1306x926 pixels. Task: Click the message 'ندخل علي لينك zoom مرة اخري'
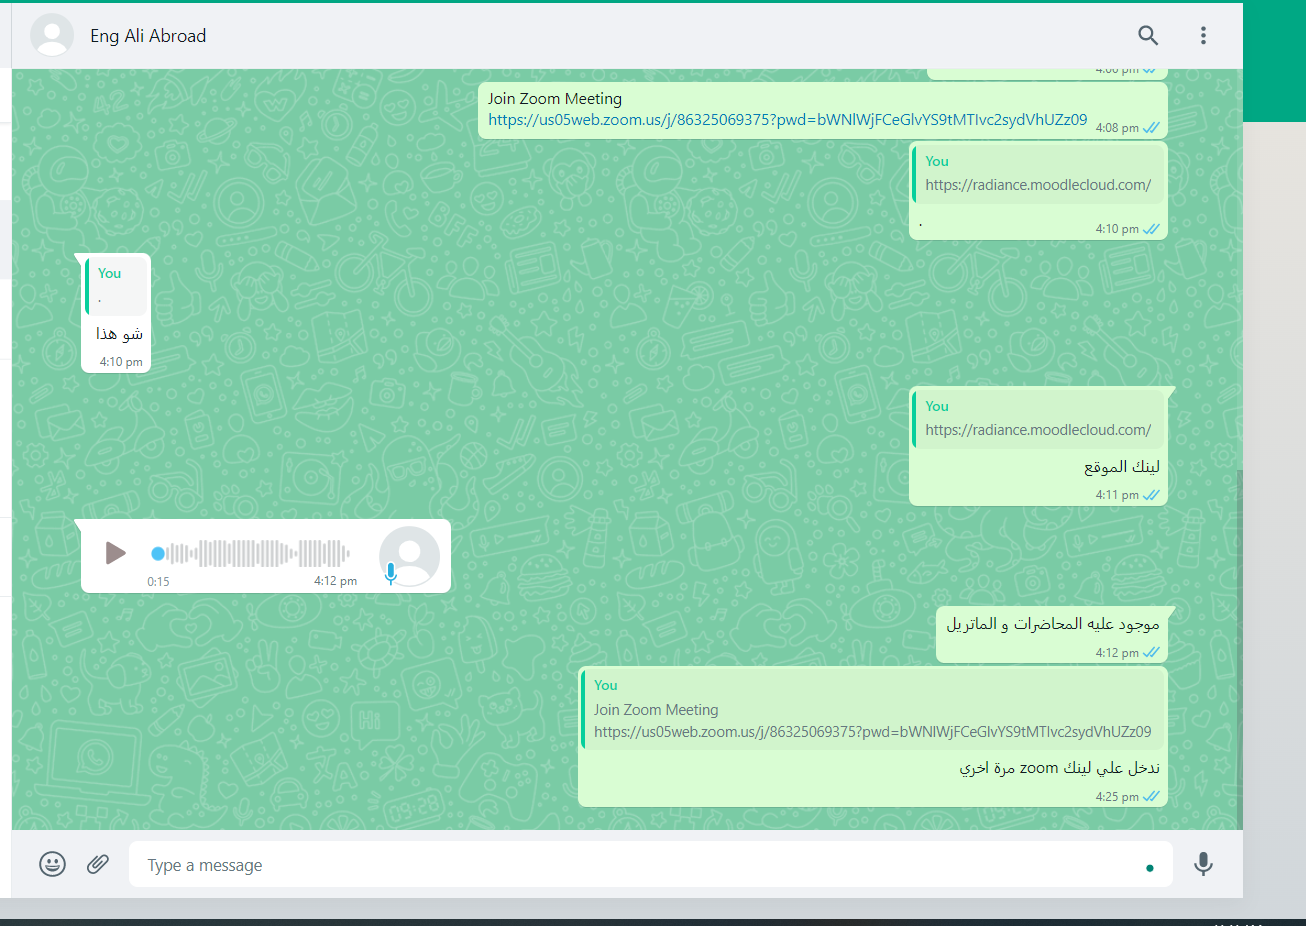(x=1060, y=768)
